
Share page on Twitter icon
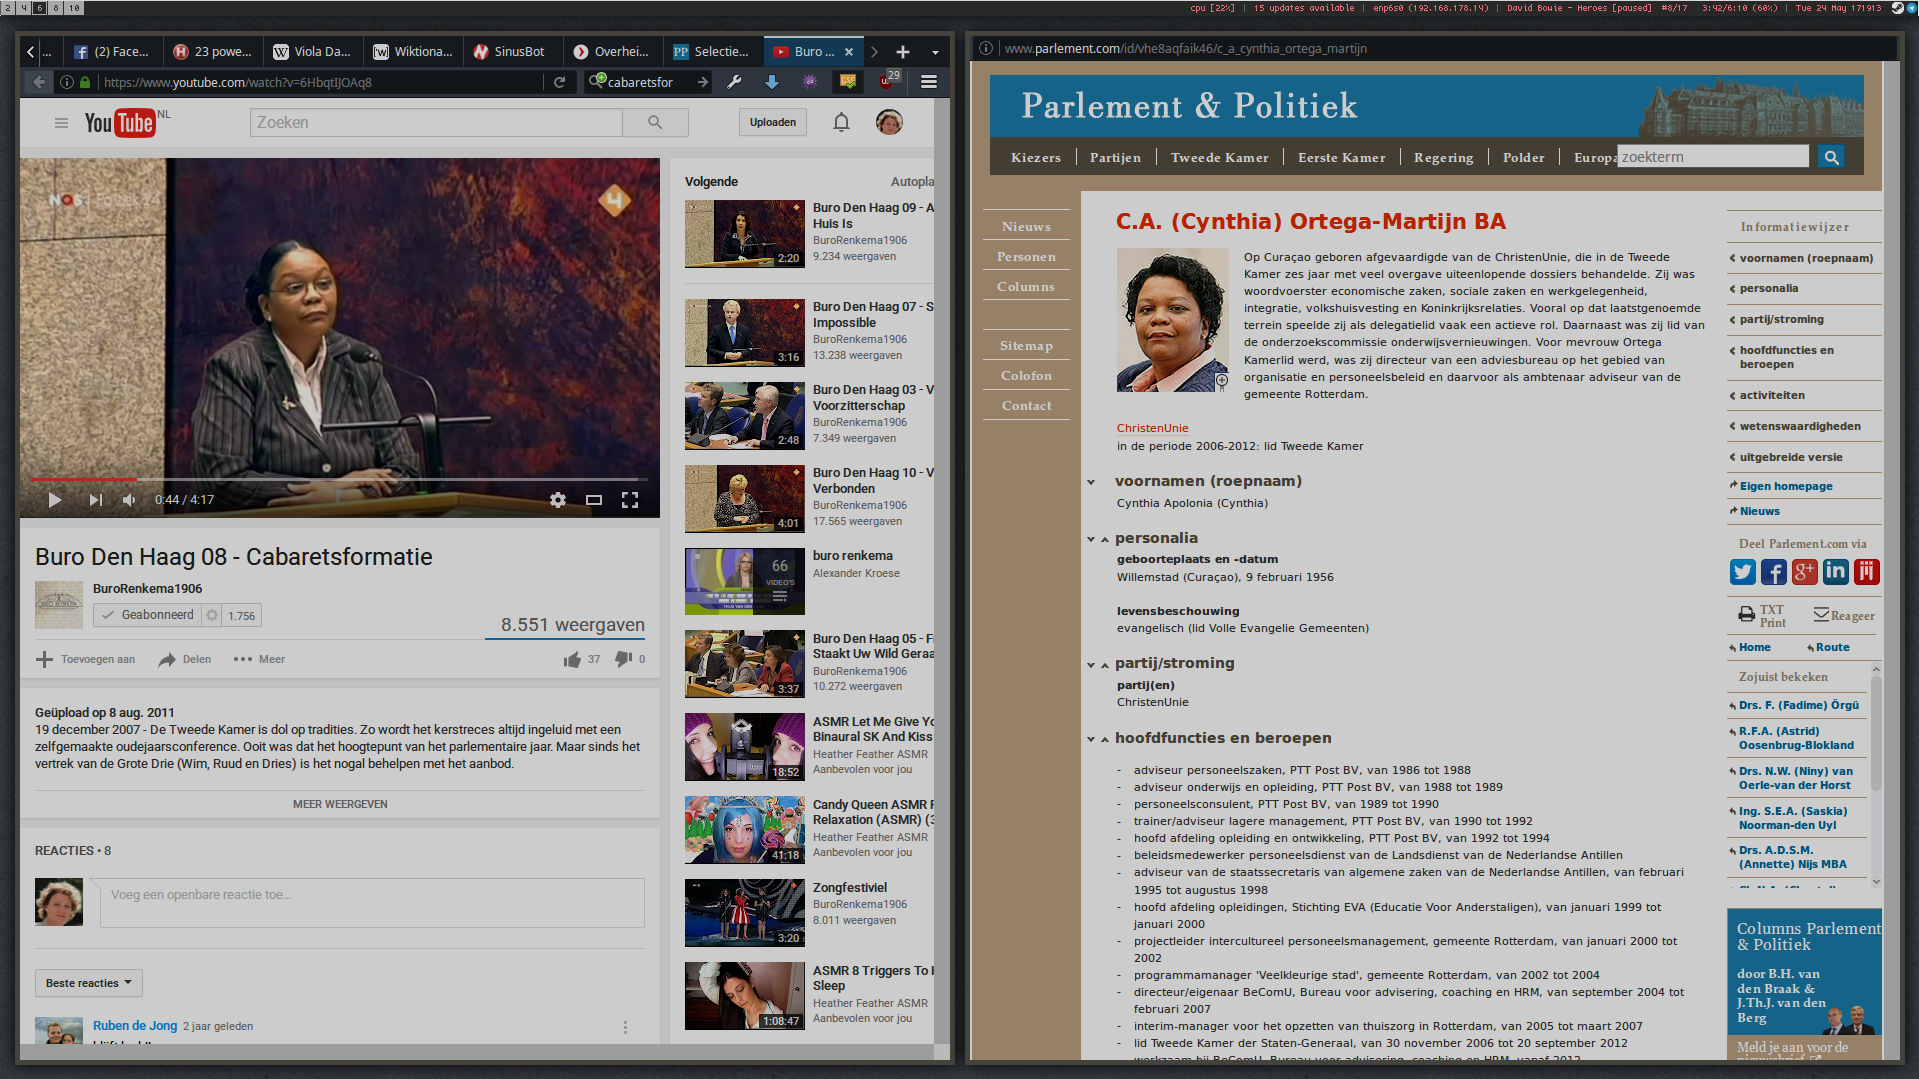pos(1742,572)
